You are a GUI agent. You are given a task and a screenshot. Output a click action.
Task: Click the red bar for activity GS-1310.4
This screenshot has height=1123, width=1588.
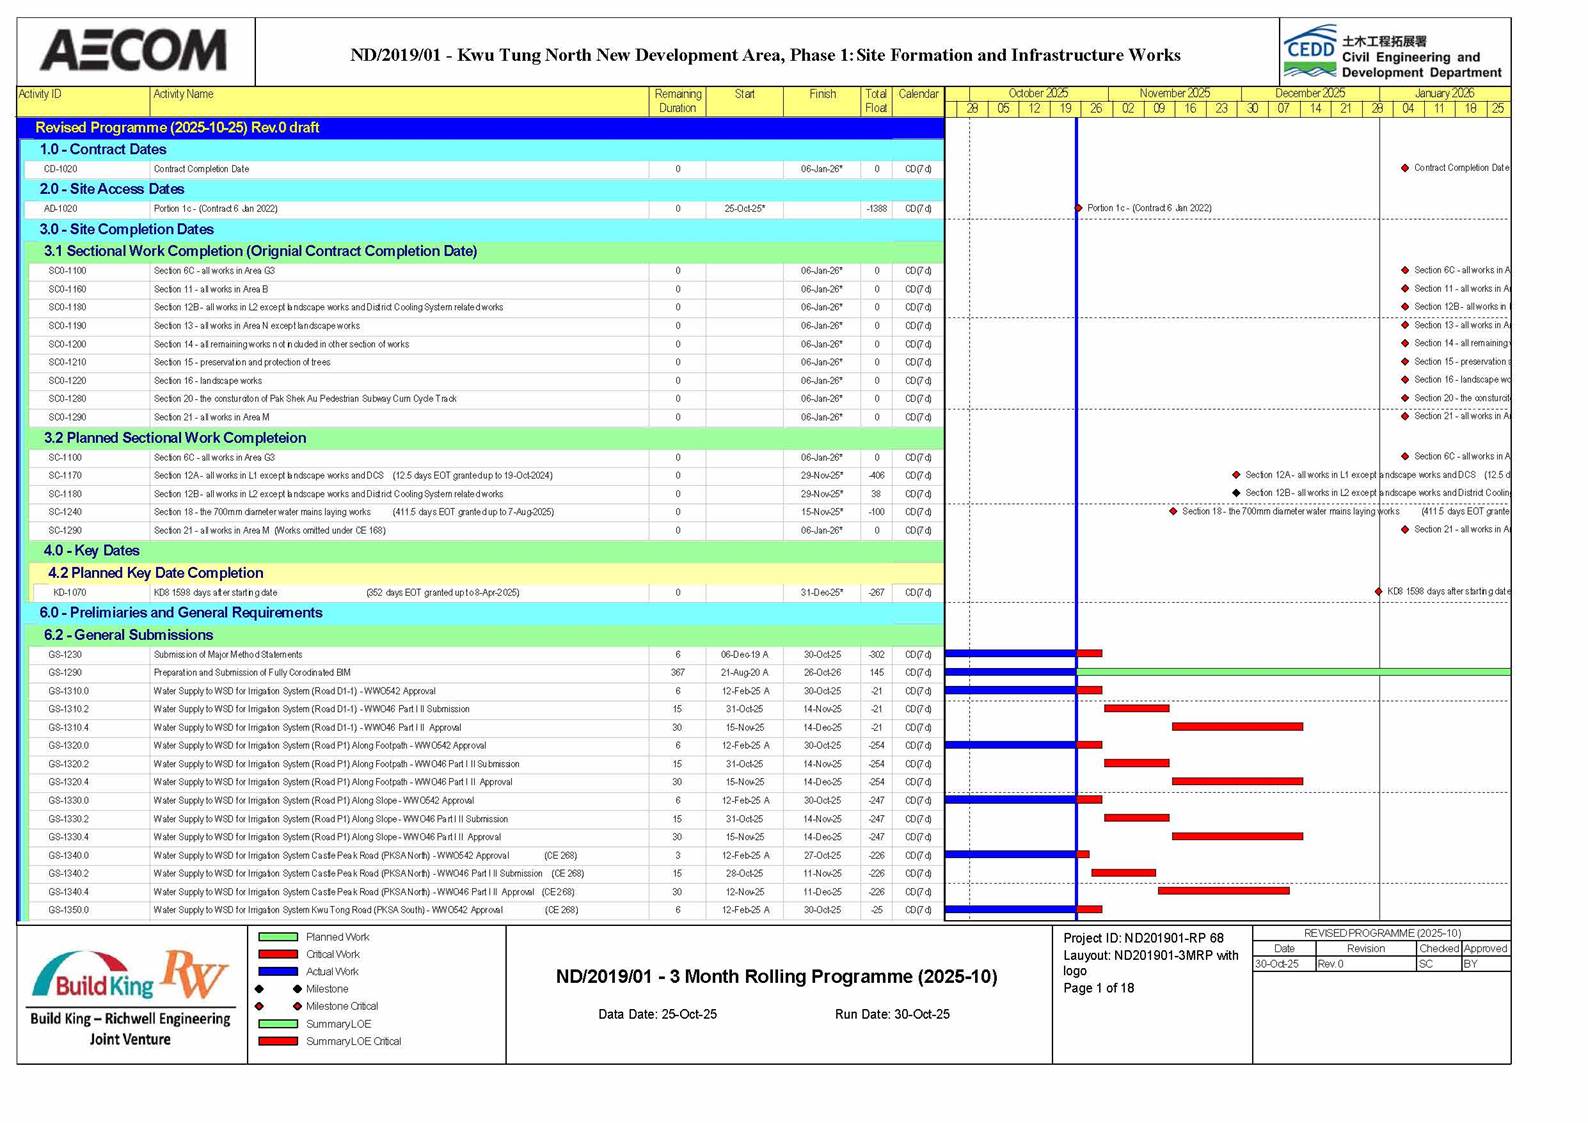pos(1237,727)
